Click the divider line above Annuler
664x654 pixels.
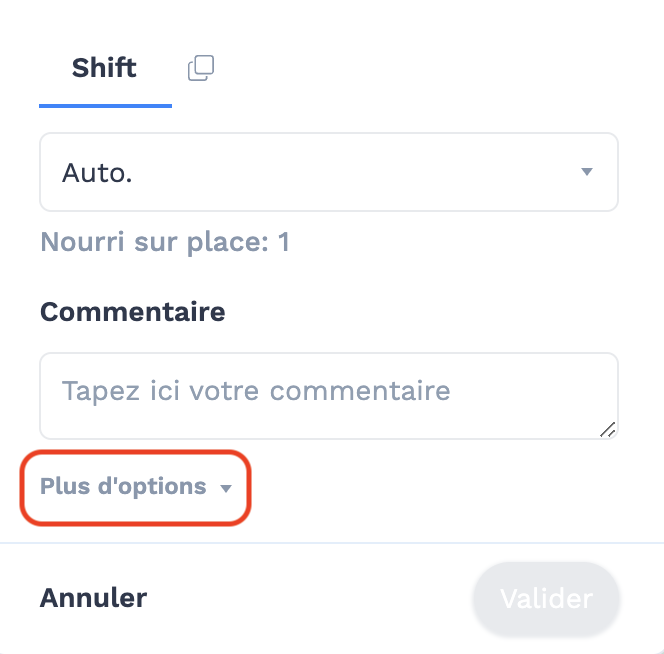coord(332,543)
